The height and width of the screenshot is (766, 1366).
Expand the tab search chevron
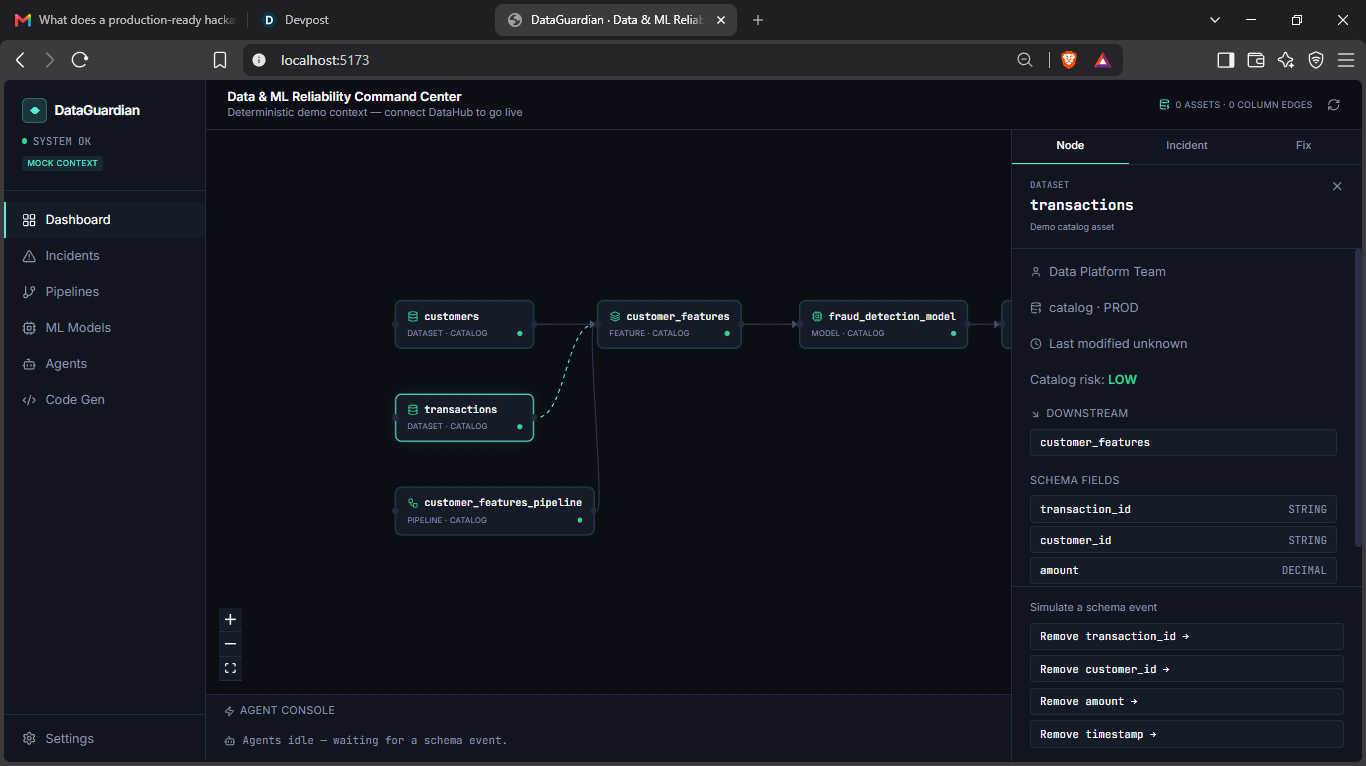click(x=1215, y=20)
